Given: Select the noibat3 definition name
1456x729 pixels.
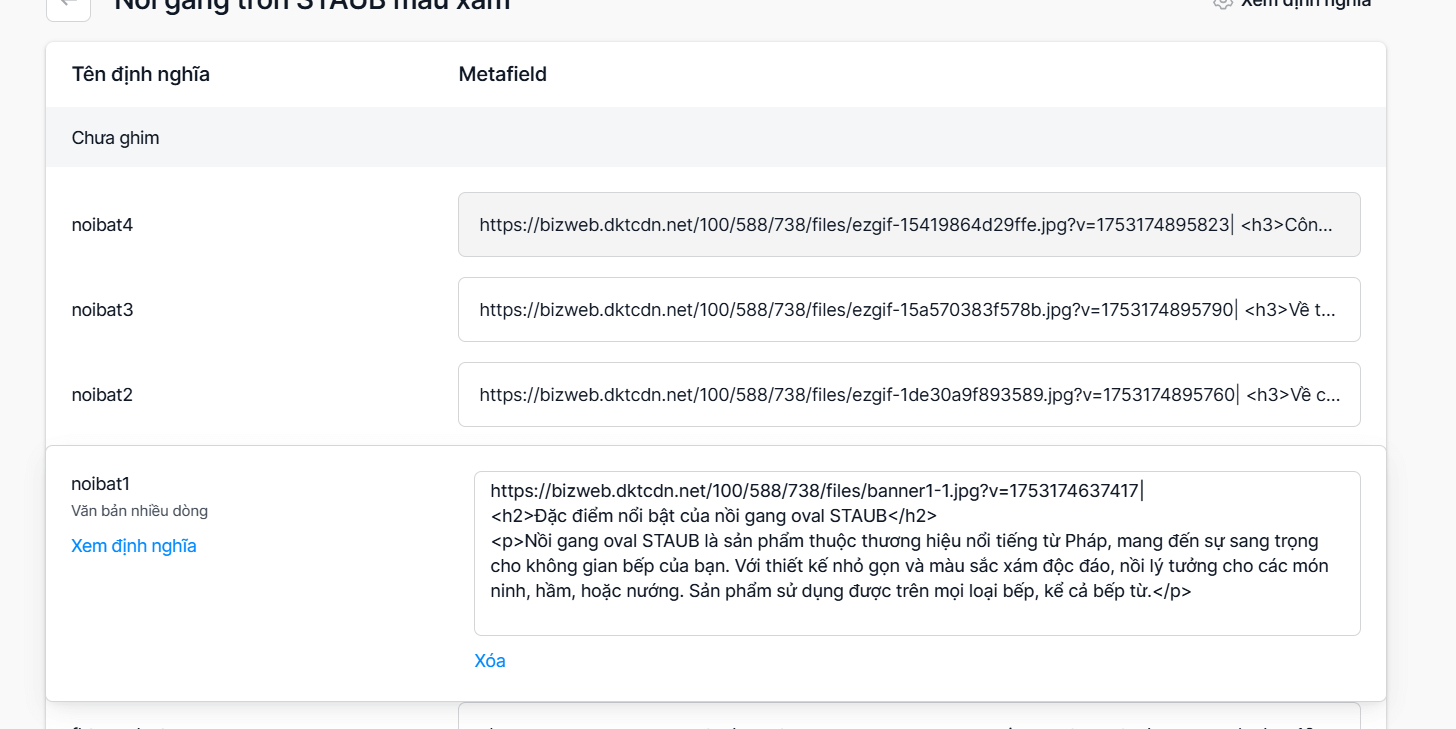Looking at the screenshot, I should pos(102,310).
